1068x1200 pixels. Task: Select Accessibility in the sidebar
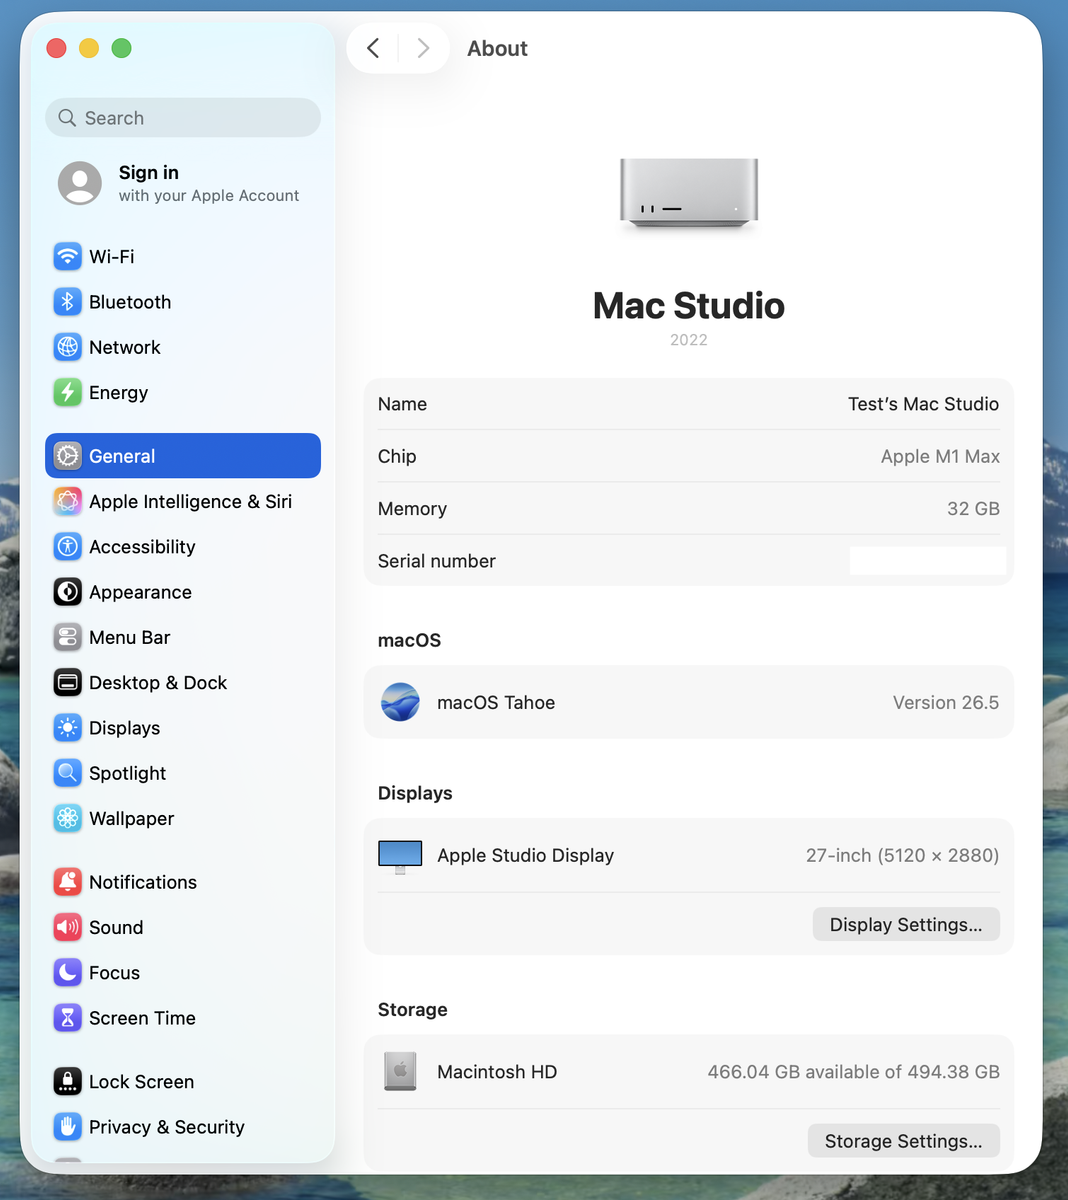pos(183,547)
